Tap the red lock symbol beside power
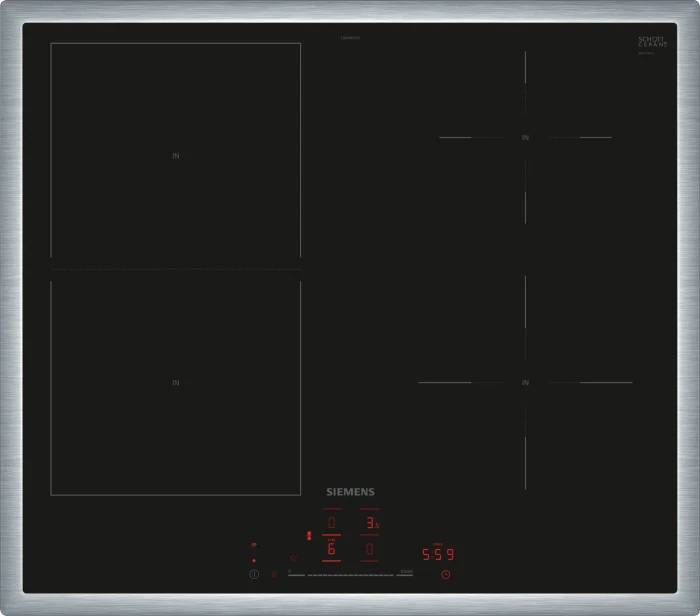 [275, 574]
